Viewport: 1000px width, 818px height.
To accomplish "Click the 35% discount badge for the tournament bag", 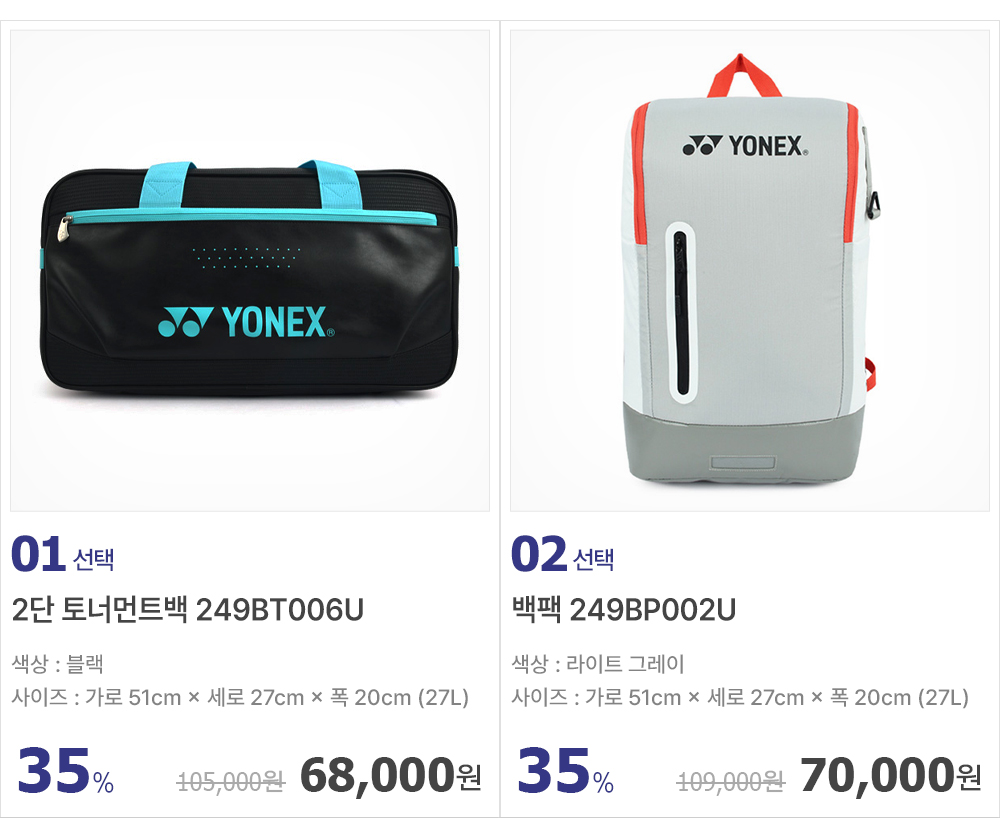I will coord(66,770).
